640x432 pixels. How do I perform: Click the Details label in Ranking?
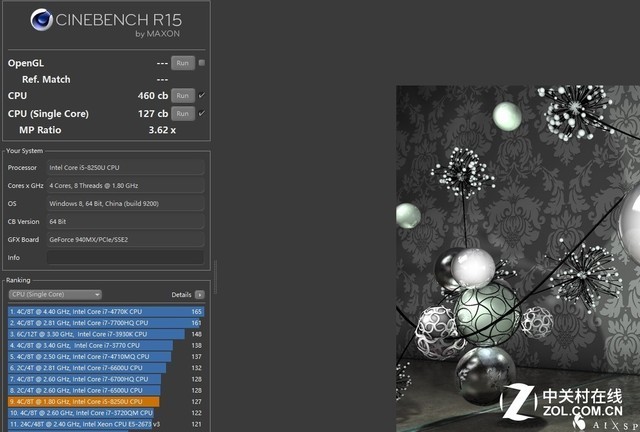tap(181, 295)
